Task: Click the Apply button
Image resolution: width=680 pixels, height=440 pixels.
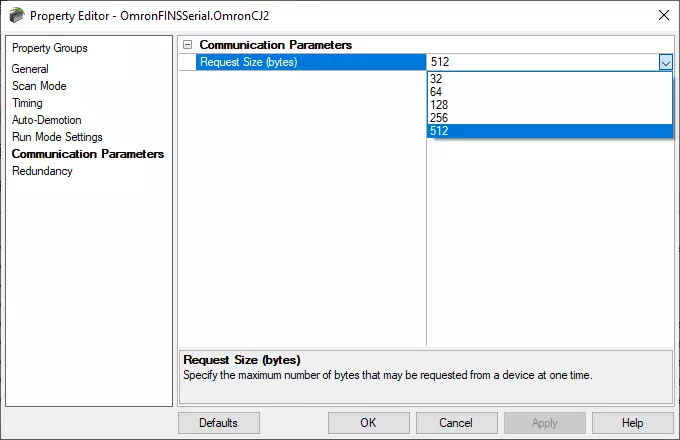Action: [x=545, y=423]
